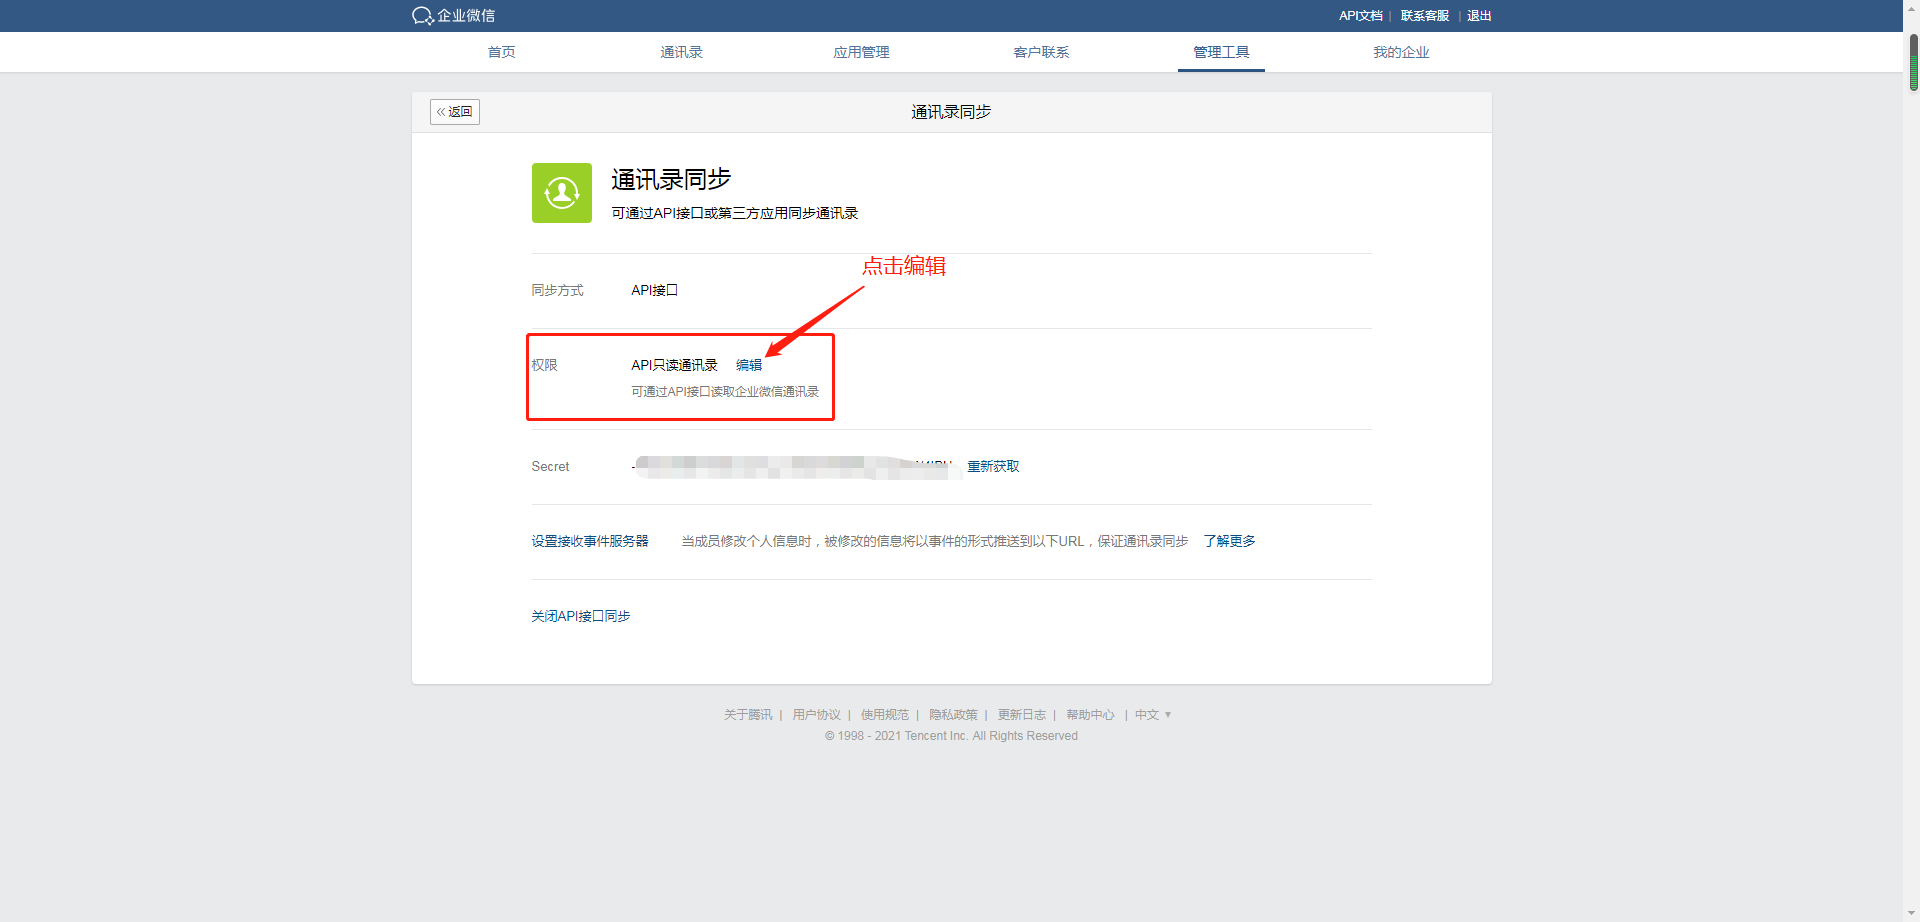
Task: Click the green 通讯录同步 contact sync icon
Action: click(561, 192)
